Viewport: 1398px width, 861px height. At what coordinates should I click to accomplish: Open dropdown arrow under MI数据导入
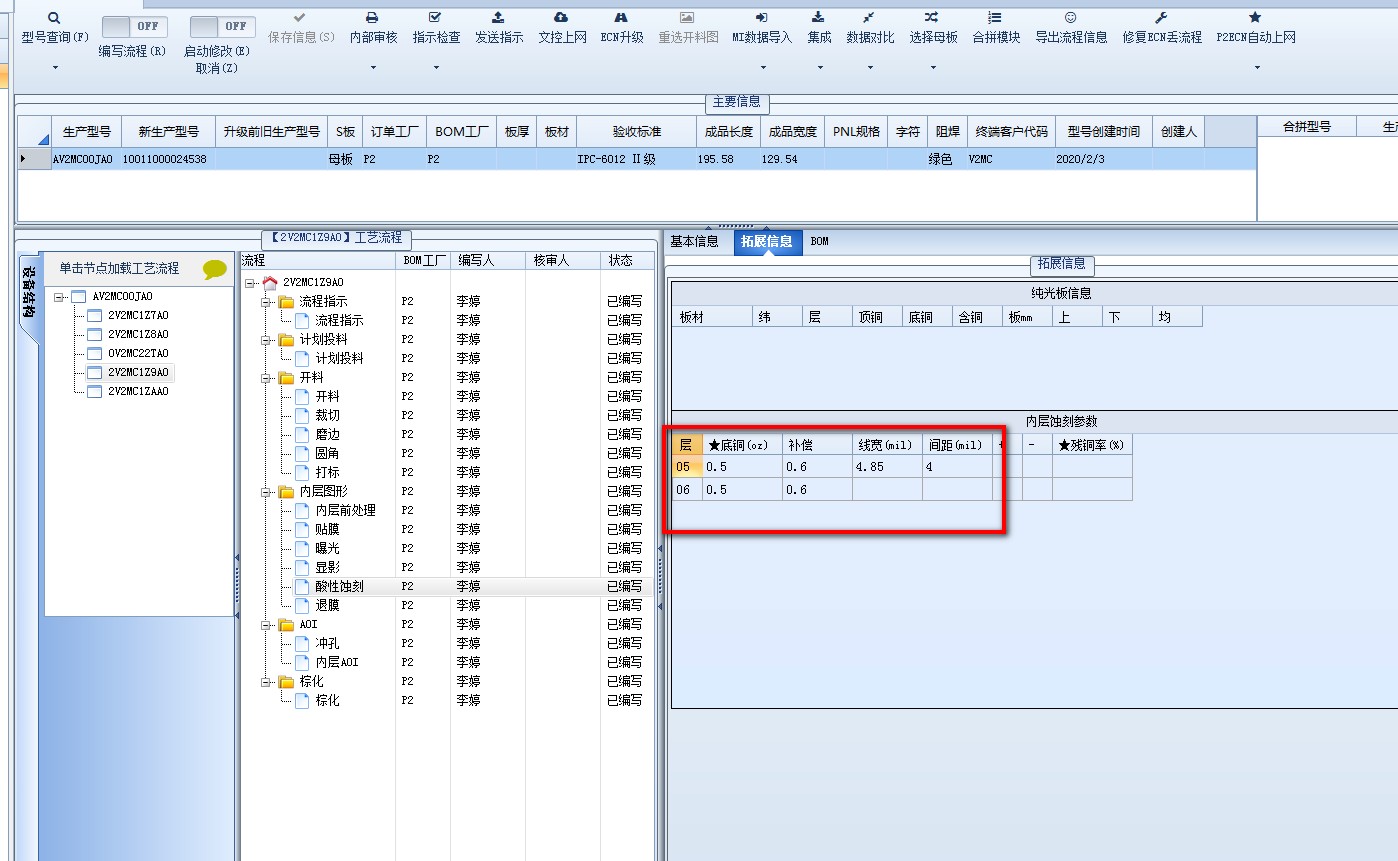point(762,68)
